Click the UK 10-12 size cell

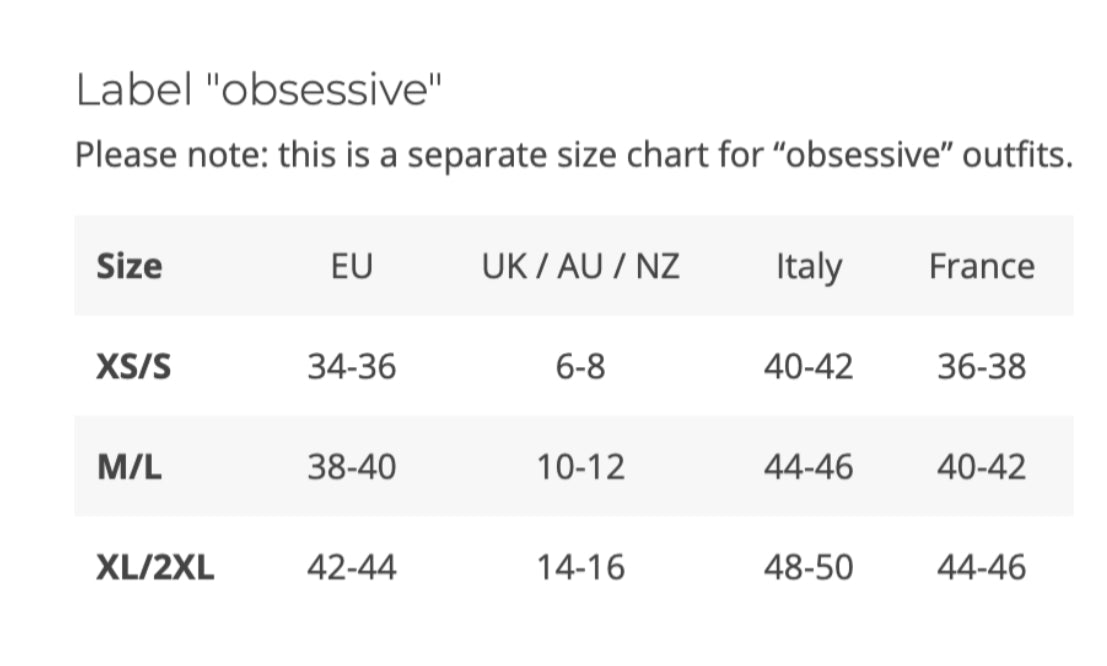(x=580, y=467)
